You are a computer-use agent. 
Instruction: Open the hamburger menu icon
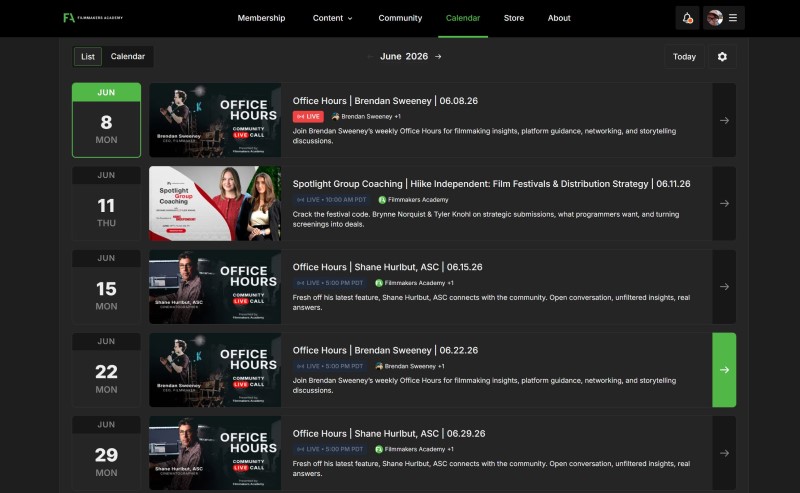click(x=733, y=18)
